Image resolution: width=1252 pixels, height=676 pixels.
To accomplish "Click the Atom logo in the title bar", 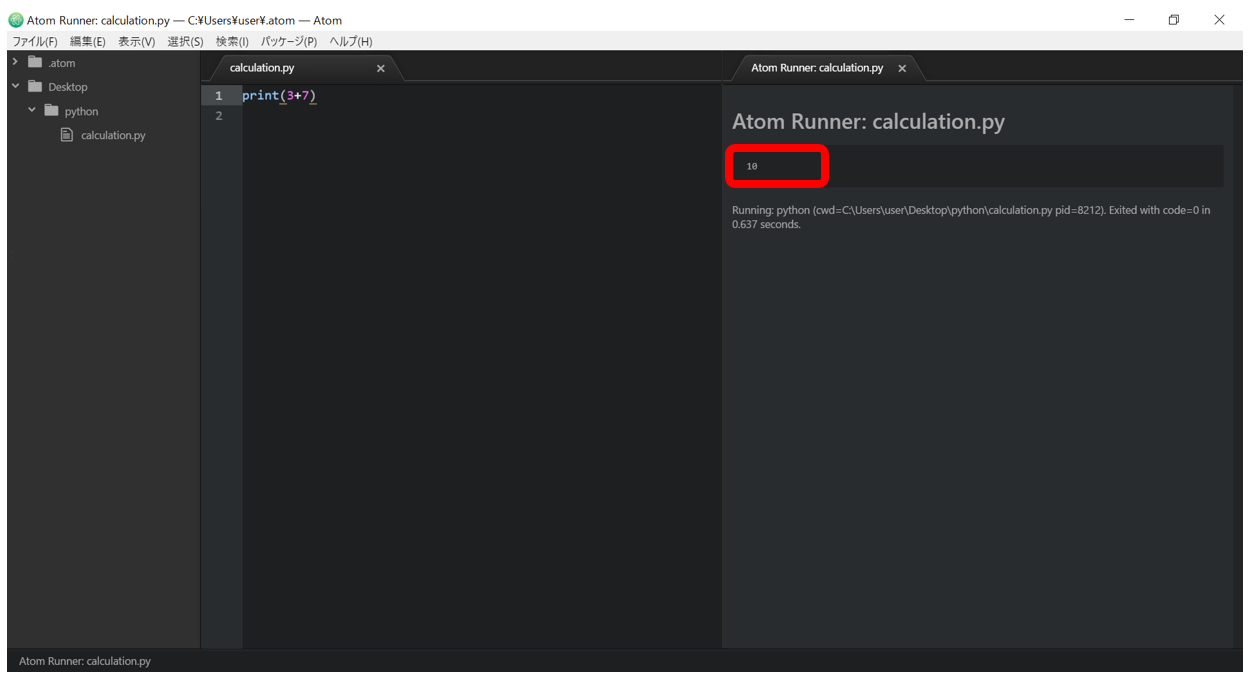I will pyautogui.click(x=16, y=20).
